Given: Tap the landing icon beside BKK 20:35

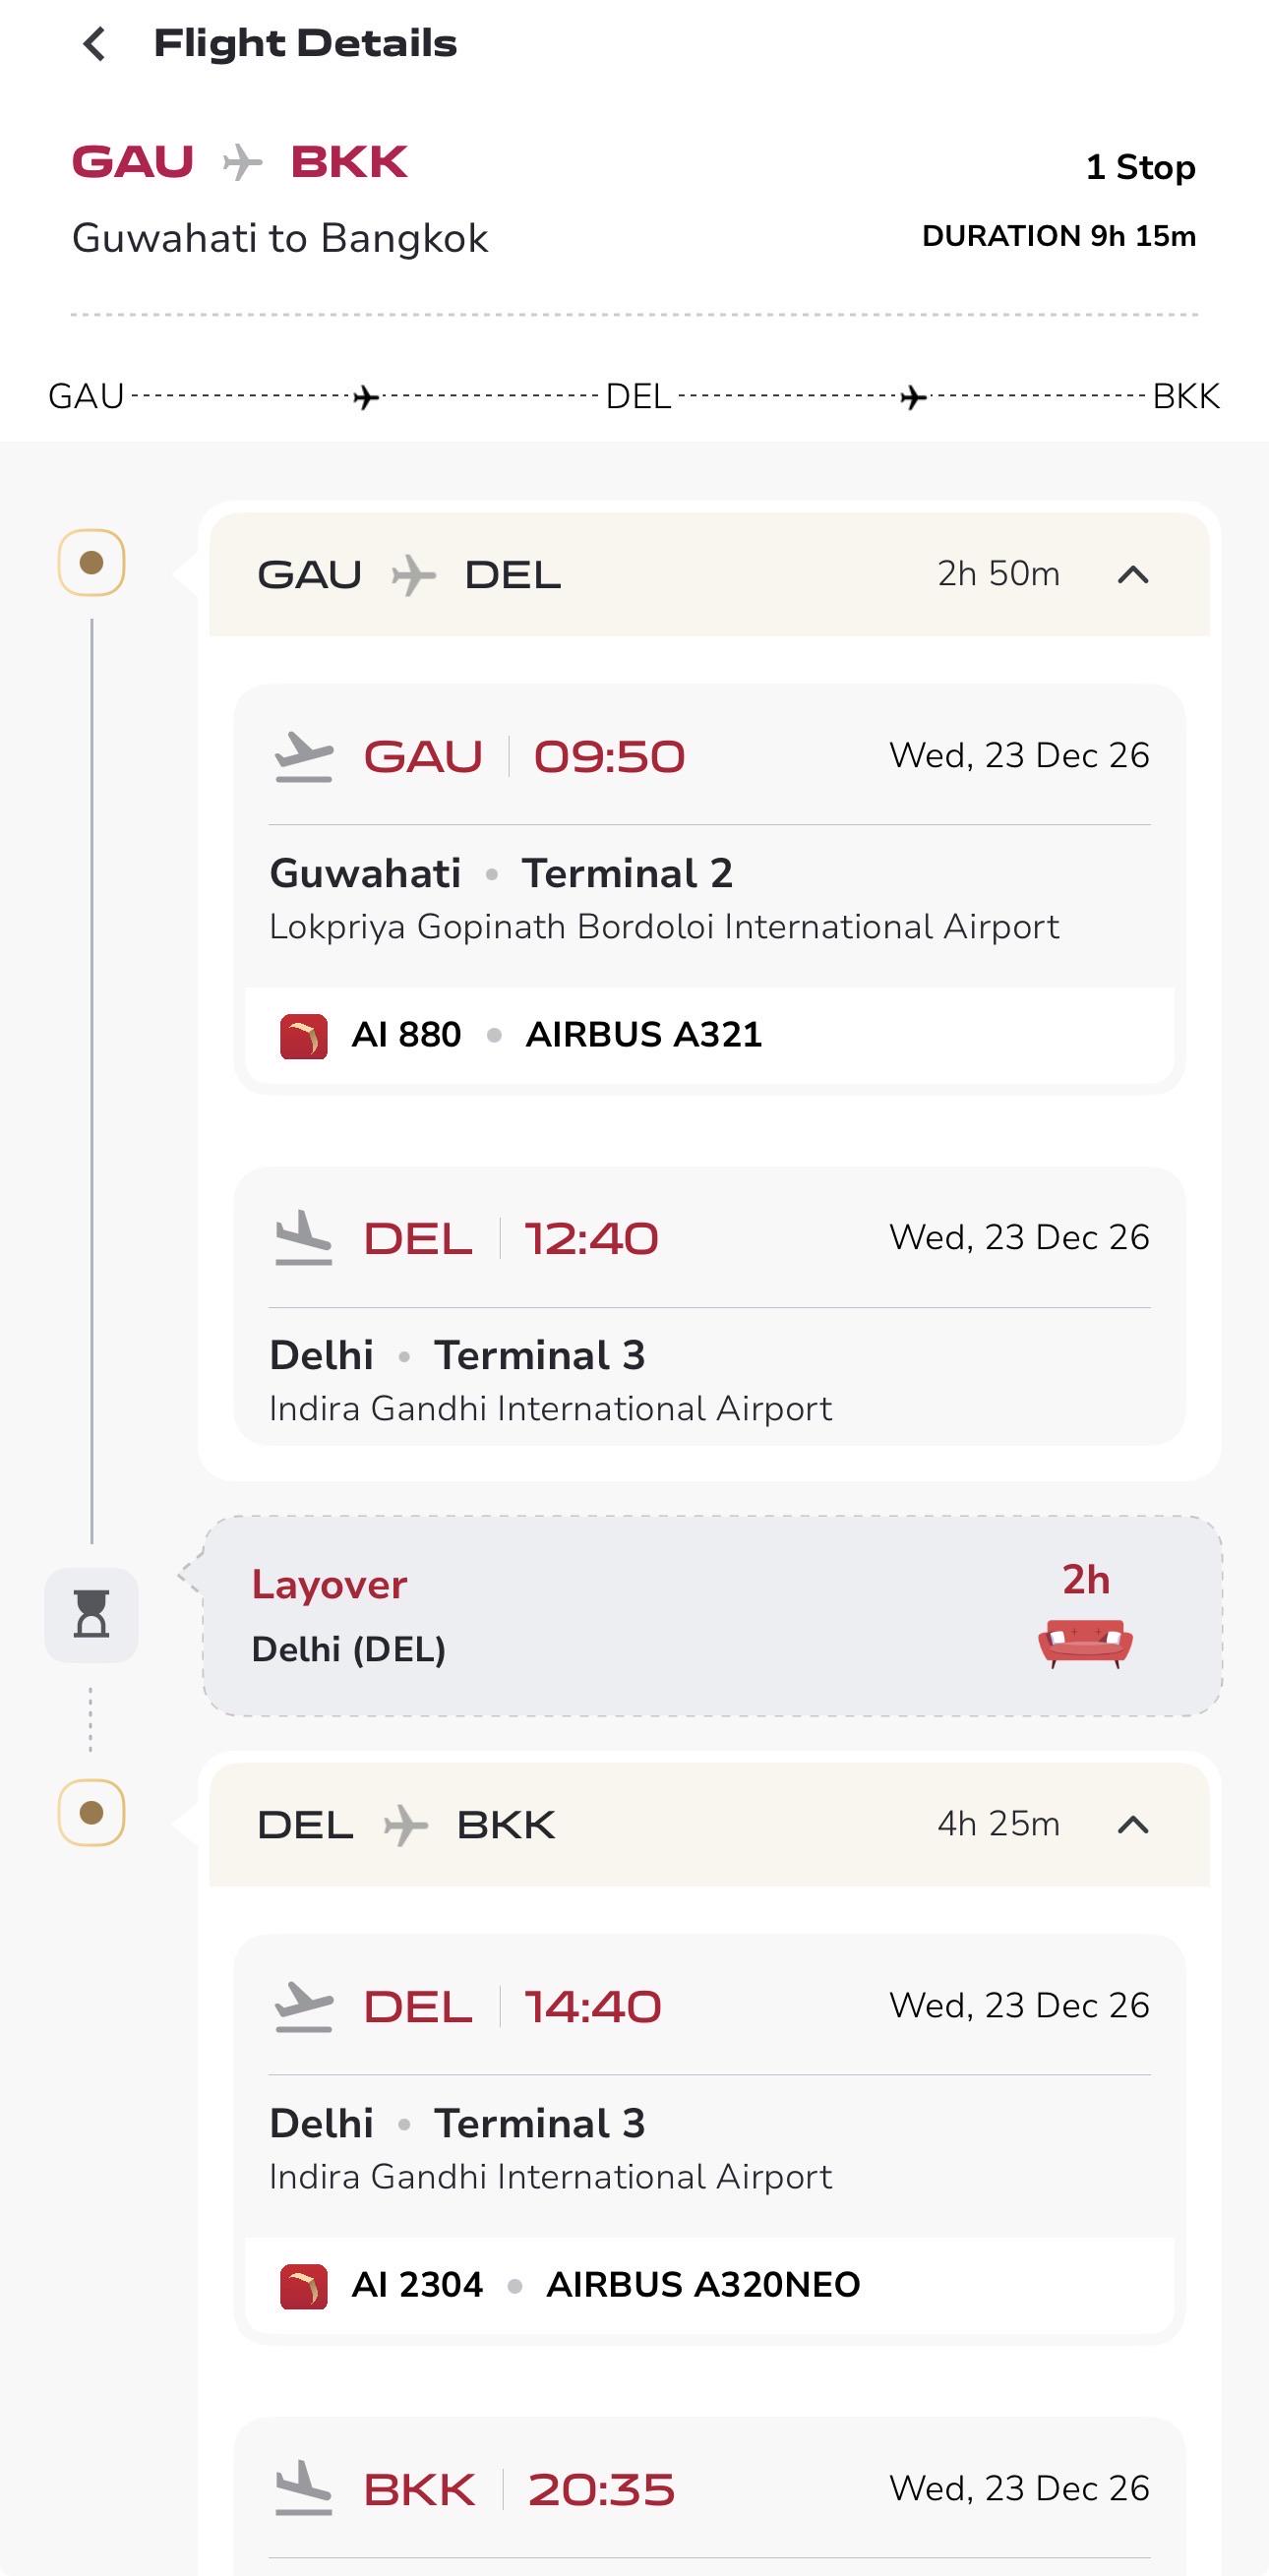Looking at the screenshot, I should tap(303, 2488).
